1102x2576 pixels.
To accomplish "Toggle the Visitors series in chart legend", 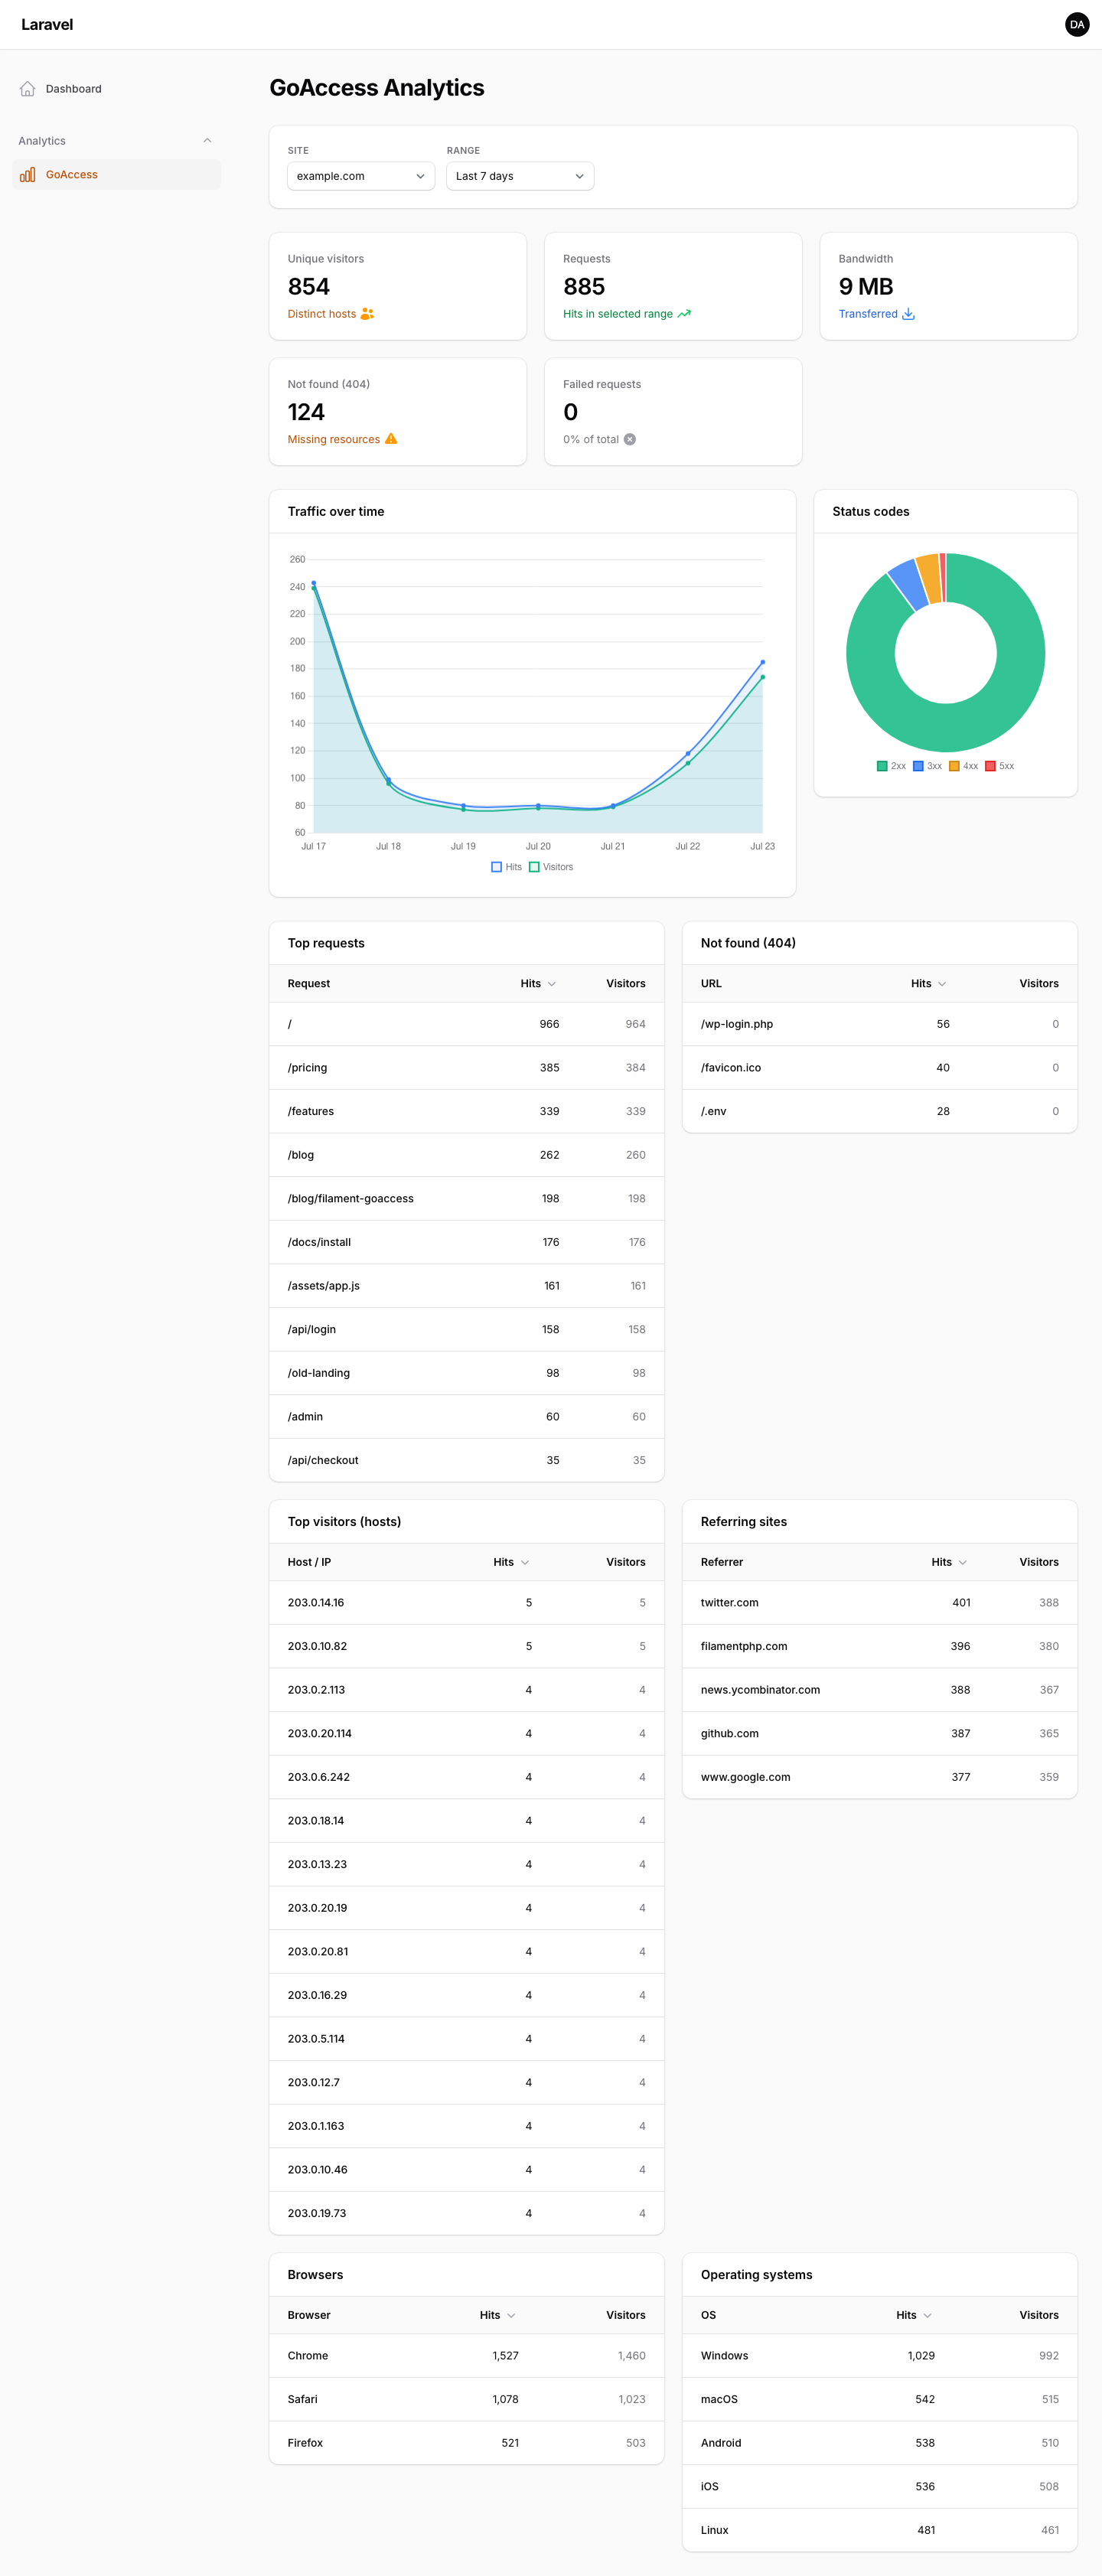I will point(551,867).
